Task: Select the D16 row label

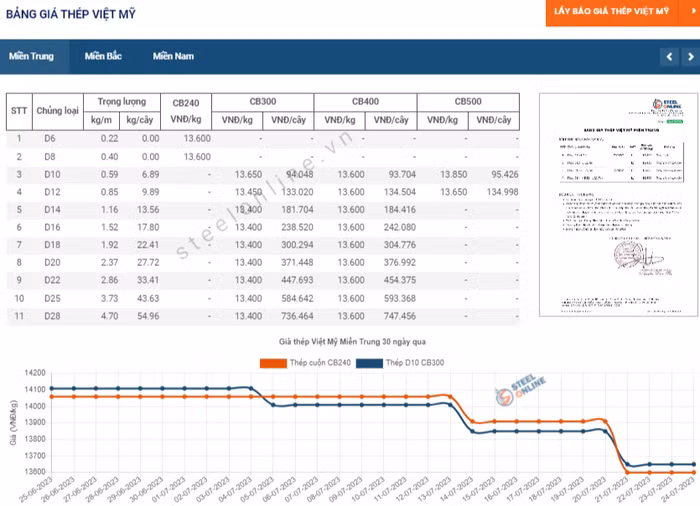Action: click(x=52, y=227)
